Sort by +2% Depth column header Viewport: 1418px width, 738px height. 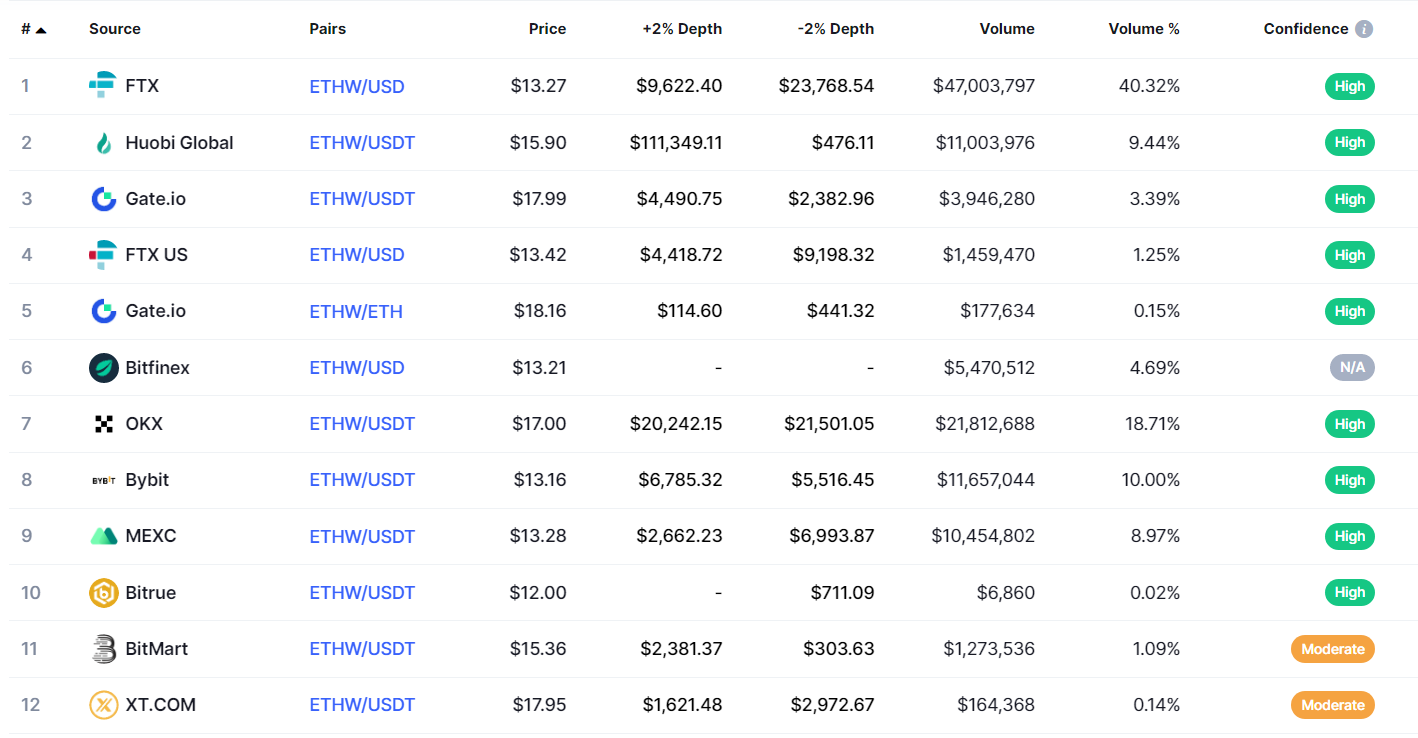pyautogui.click(x=682, y=29)
